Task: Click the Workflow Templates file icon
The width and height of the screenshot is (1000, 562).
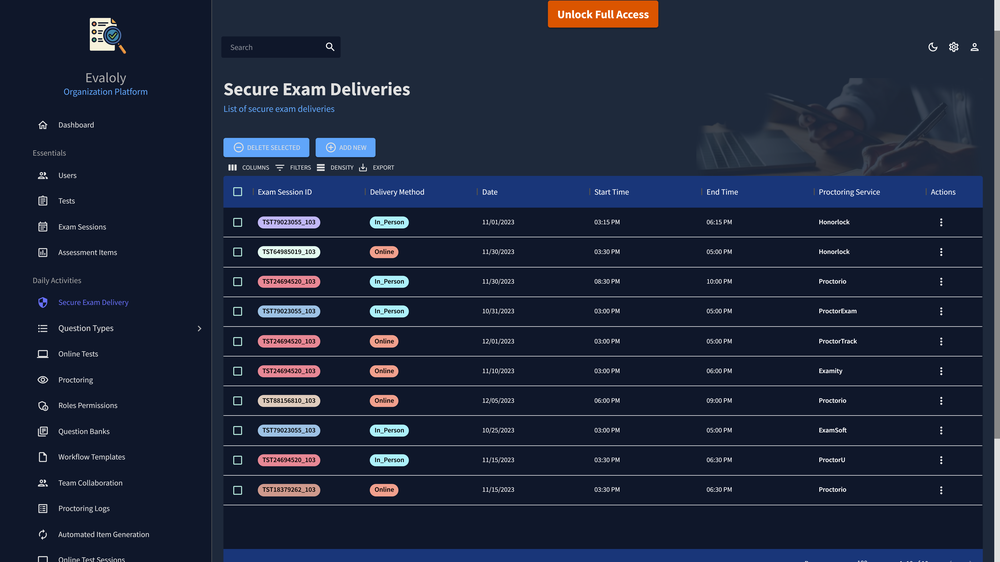Action: (x=43, y=457)
